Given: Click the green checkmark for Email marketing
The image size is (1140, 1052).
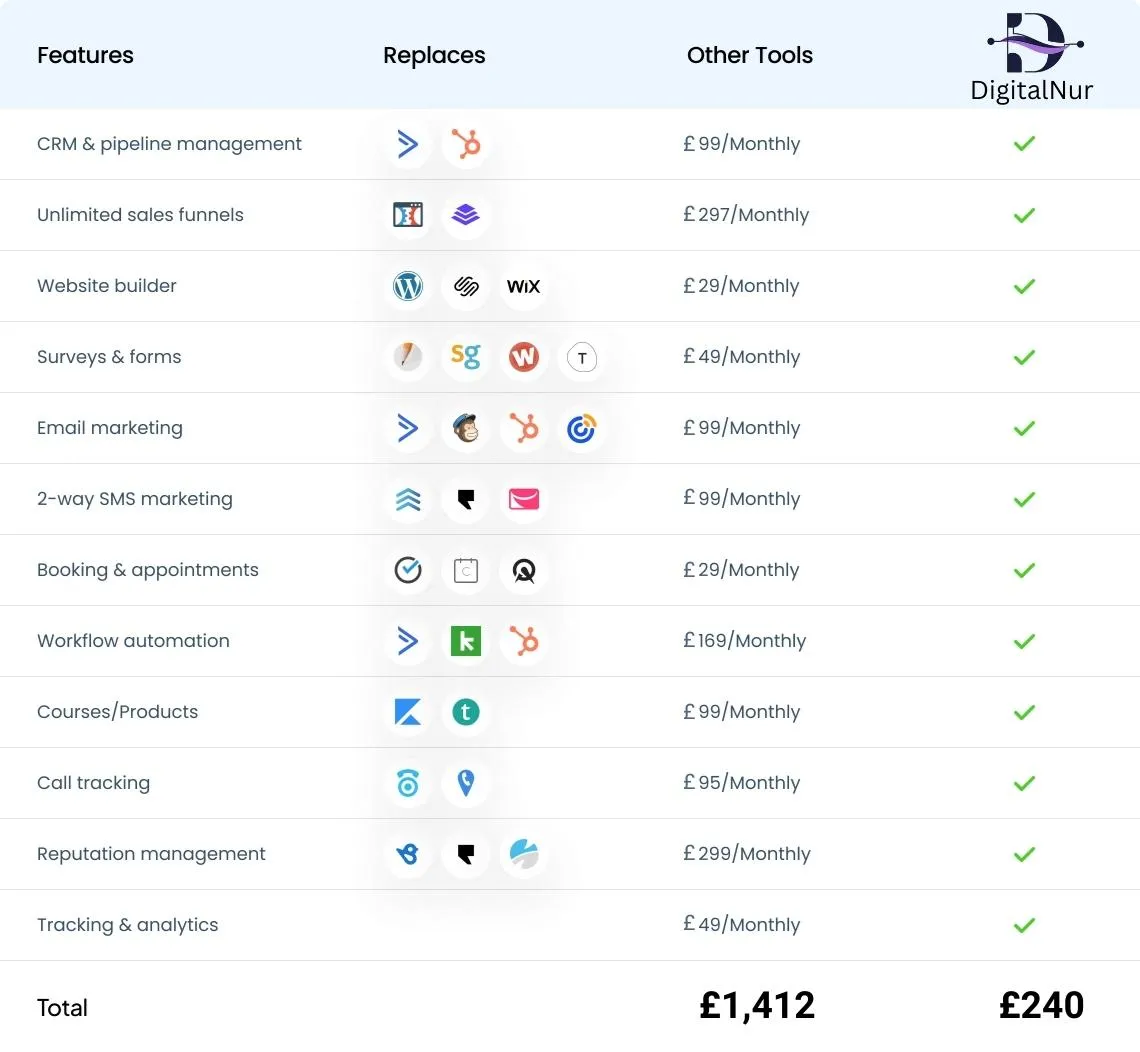Looking at the screenshot, I should 1023,428.
